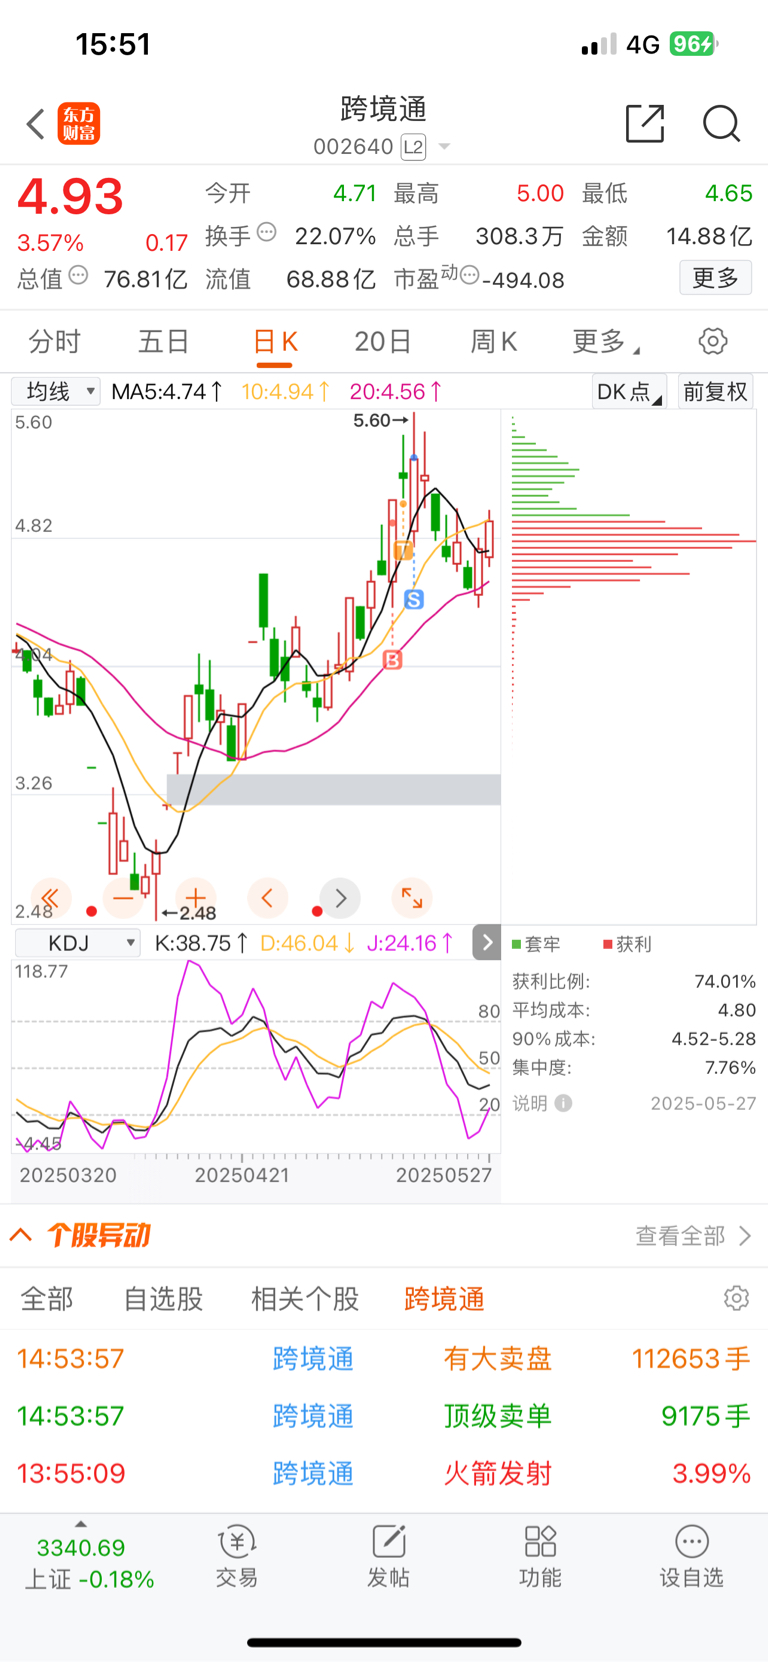
Task: Tap the red 获利 legend
Action: 627,944
